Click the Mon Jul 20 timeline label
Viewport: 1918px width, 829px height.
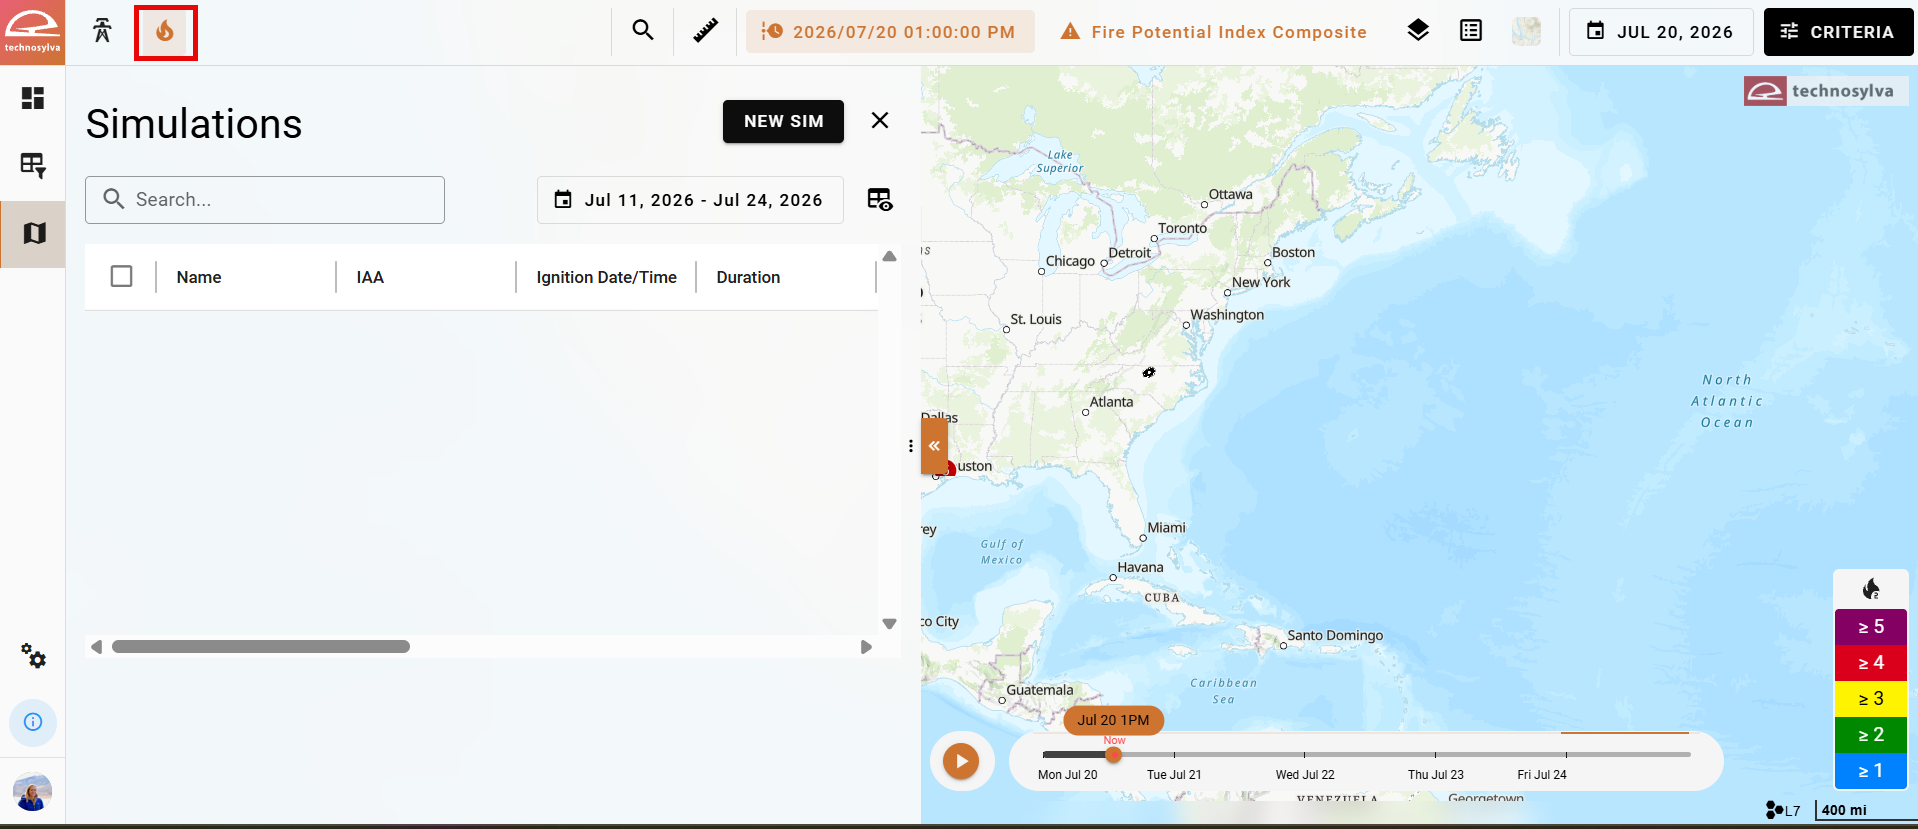(x=1067, y=774)
